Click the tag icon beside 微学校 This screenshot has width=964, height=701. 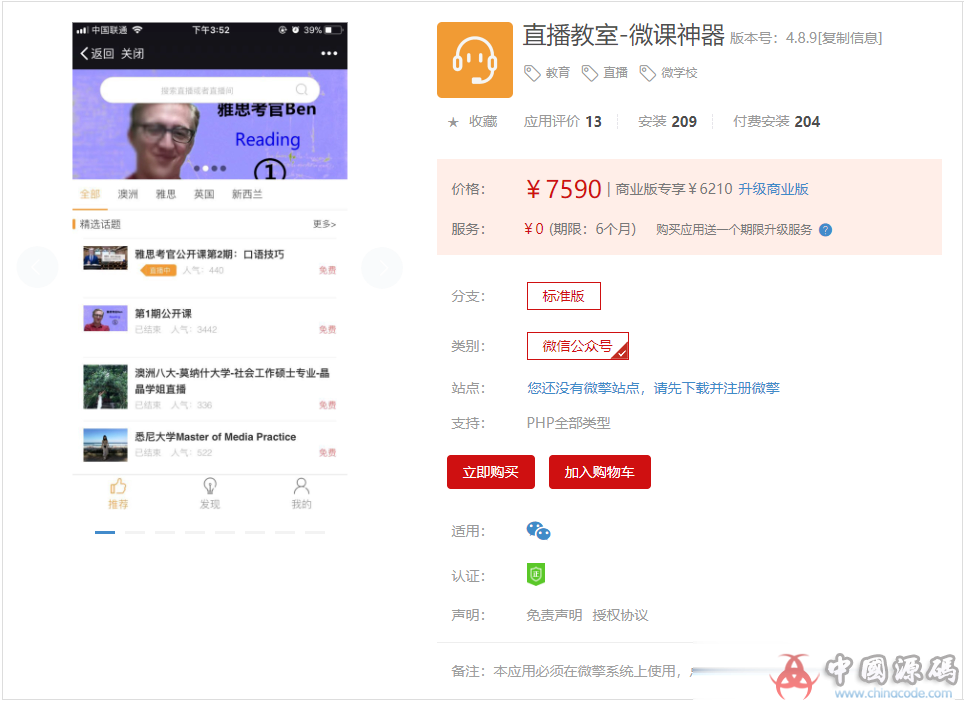(x=647, y=73)
